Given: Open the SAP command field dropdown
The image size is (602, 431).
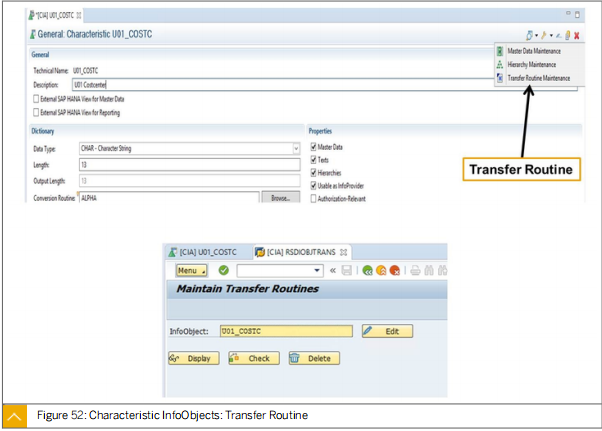Looking at the screenshot, I should [x=317, y=271].
